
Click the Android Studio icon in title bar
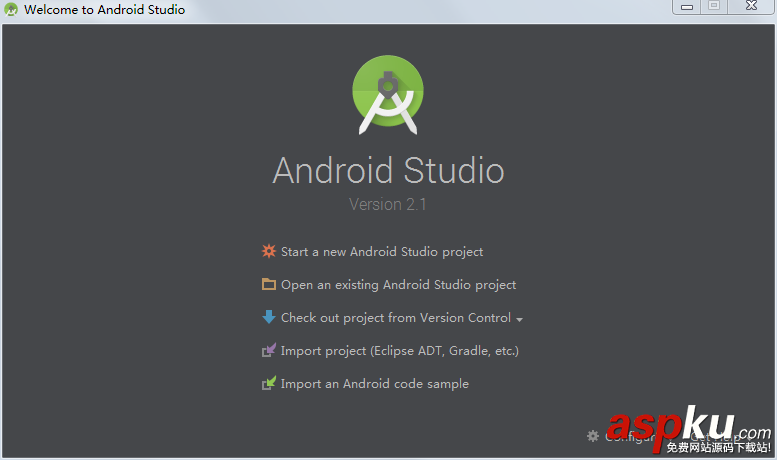point(10,9)
